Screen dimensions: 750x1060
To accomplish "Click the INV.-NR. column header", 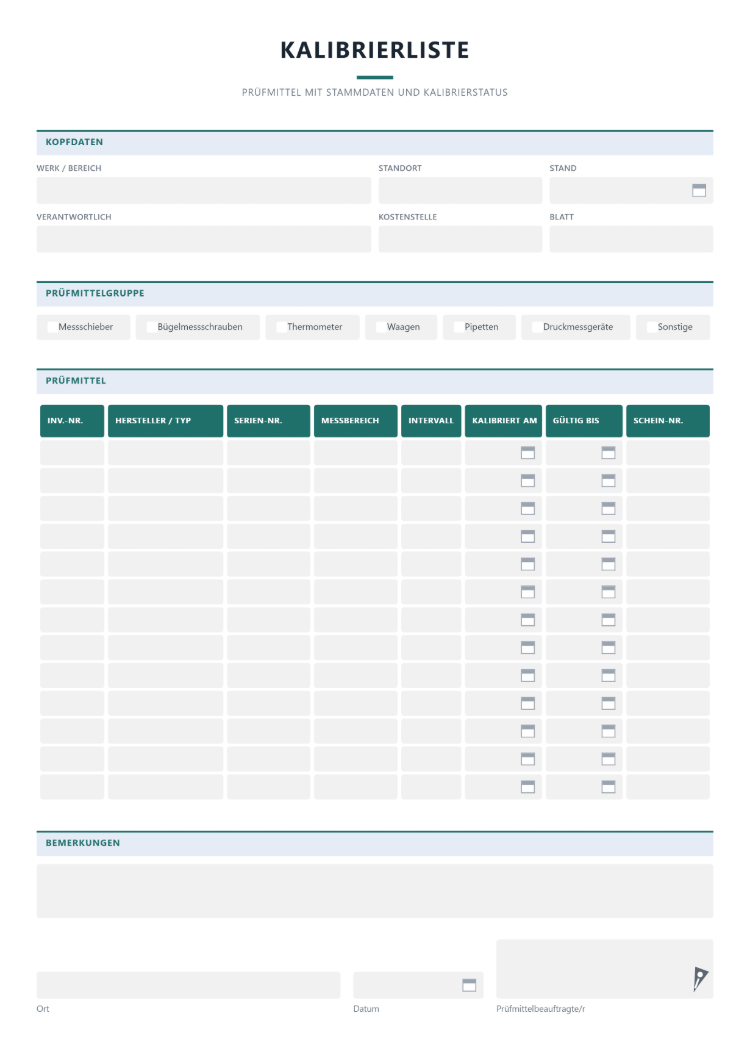I will [72, 421].
